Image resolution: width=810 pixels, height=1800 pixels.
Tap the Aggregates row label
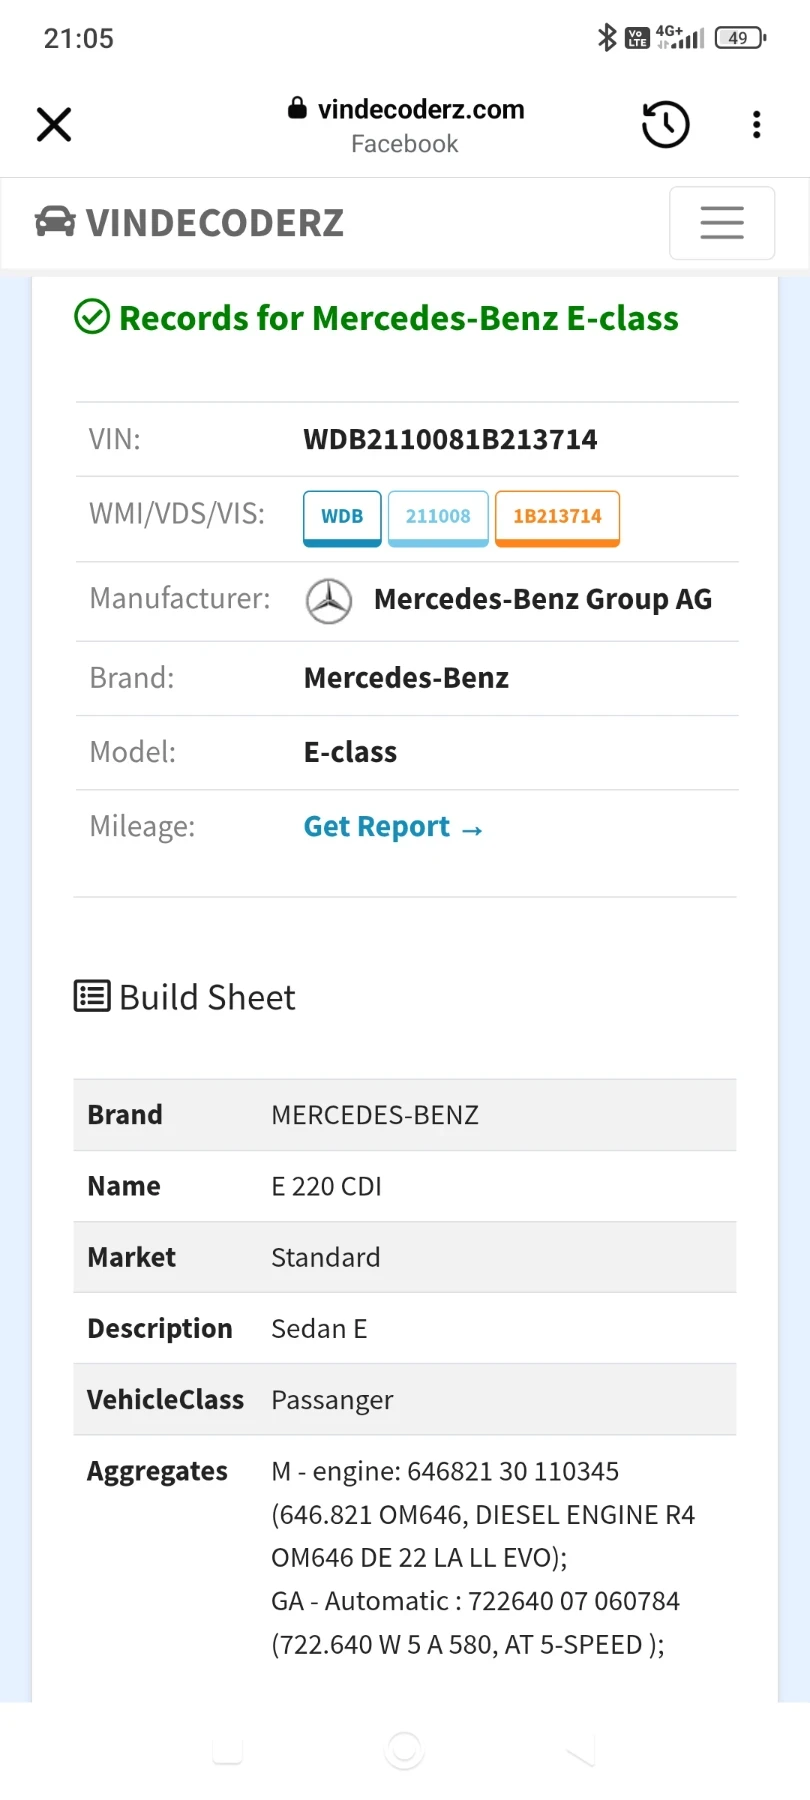157,1471
